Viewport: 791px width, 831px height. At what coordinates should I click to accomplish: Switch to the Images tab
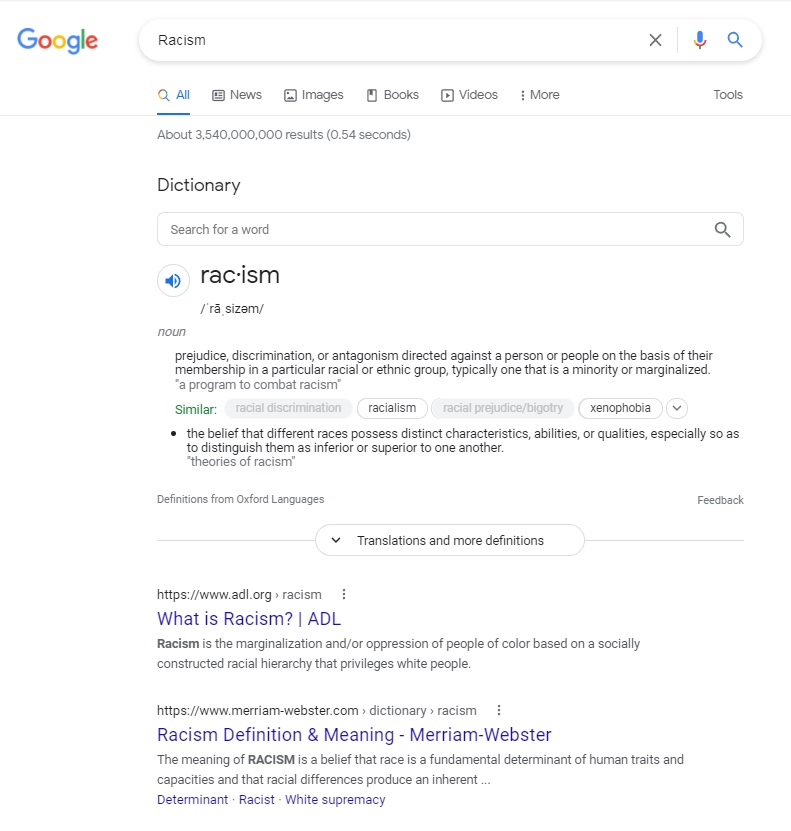(314, 95)
